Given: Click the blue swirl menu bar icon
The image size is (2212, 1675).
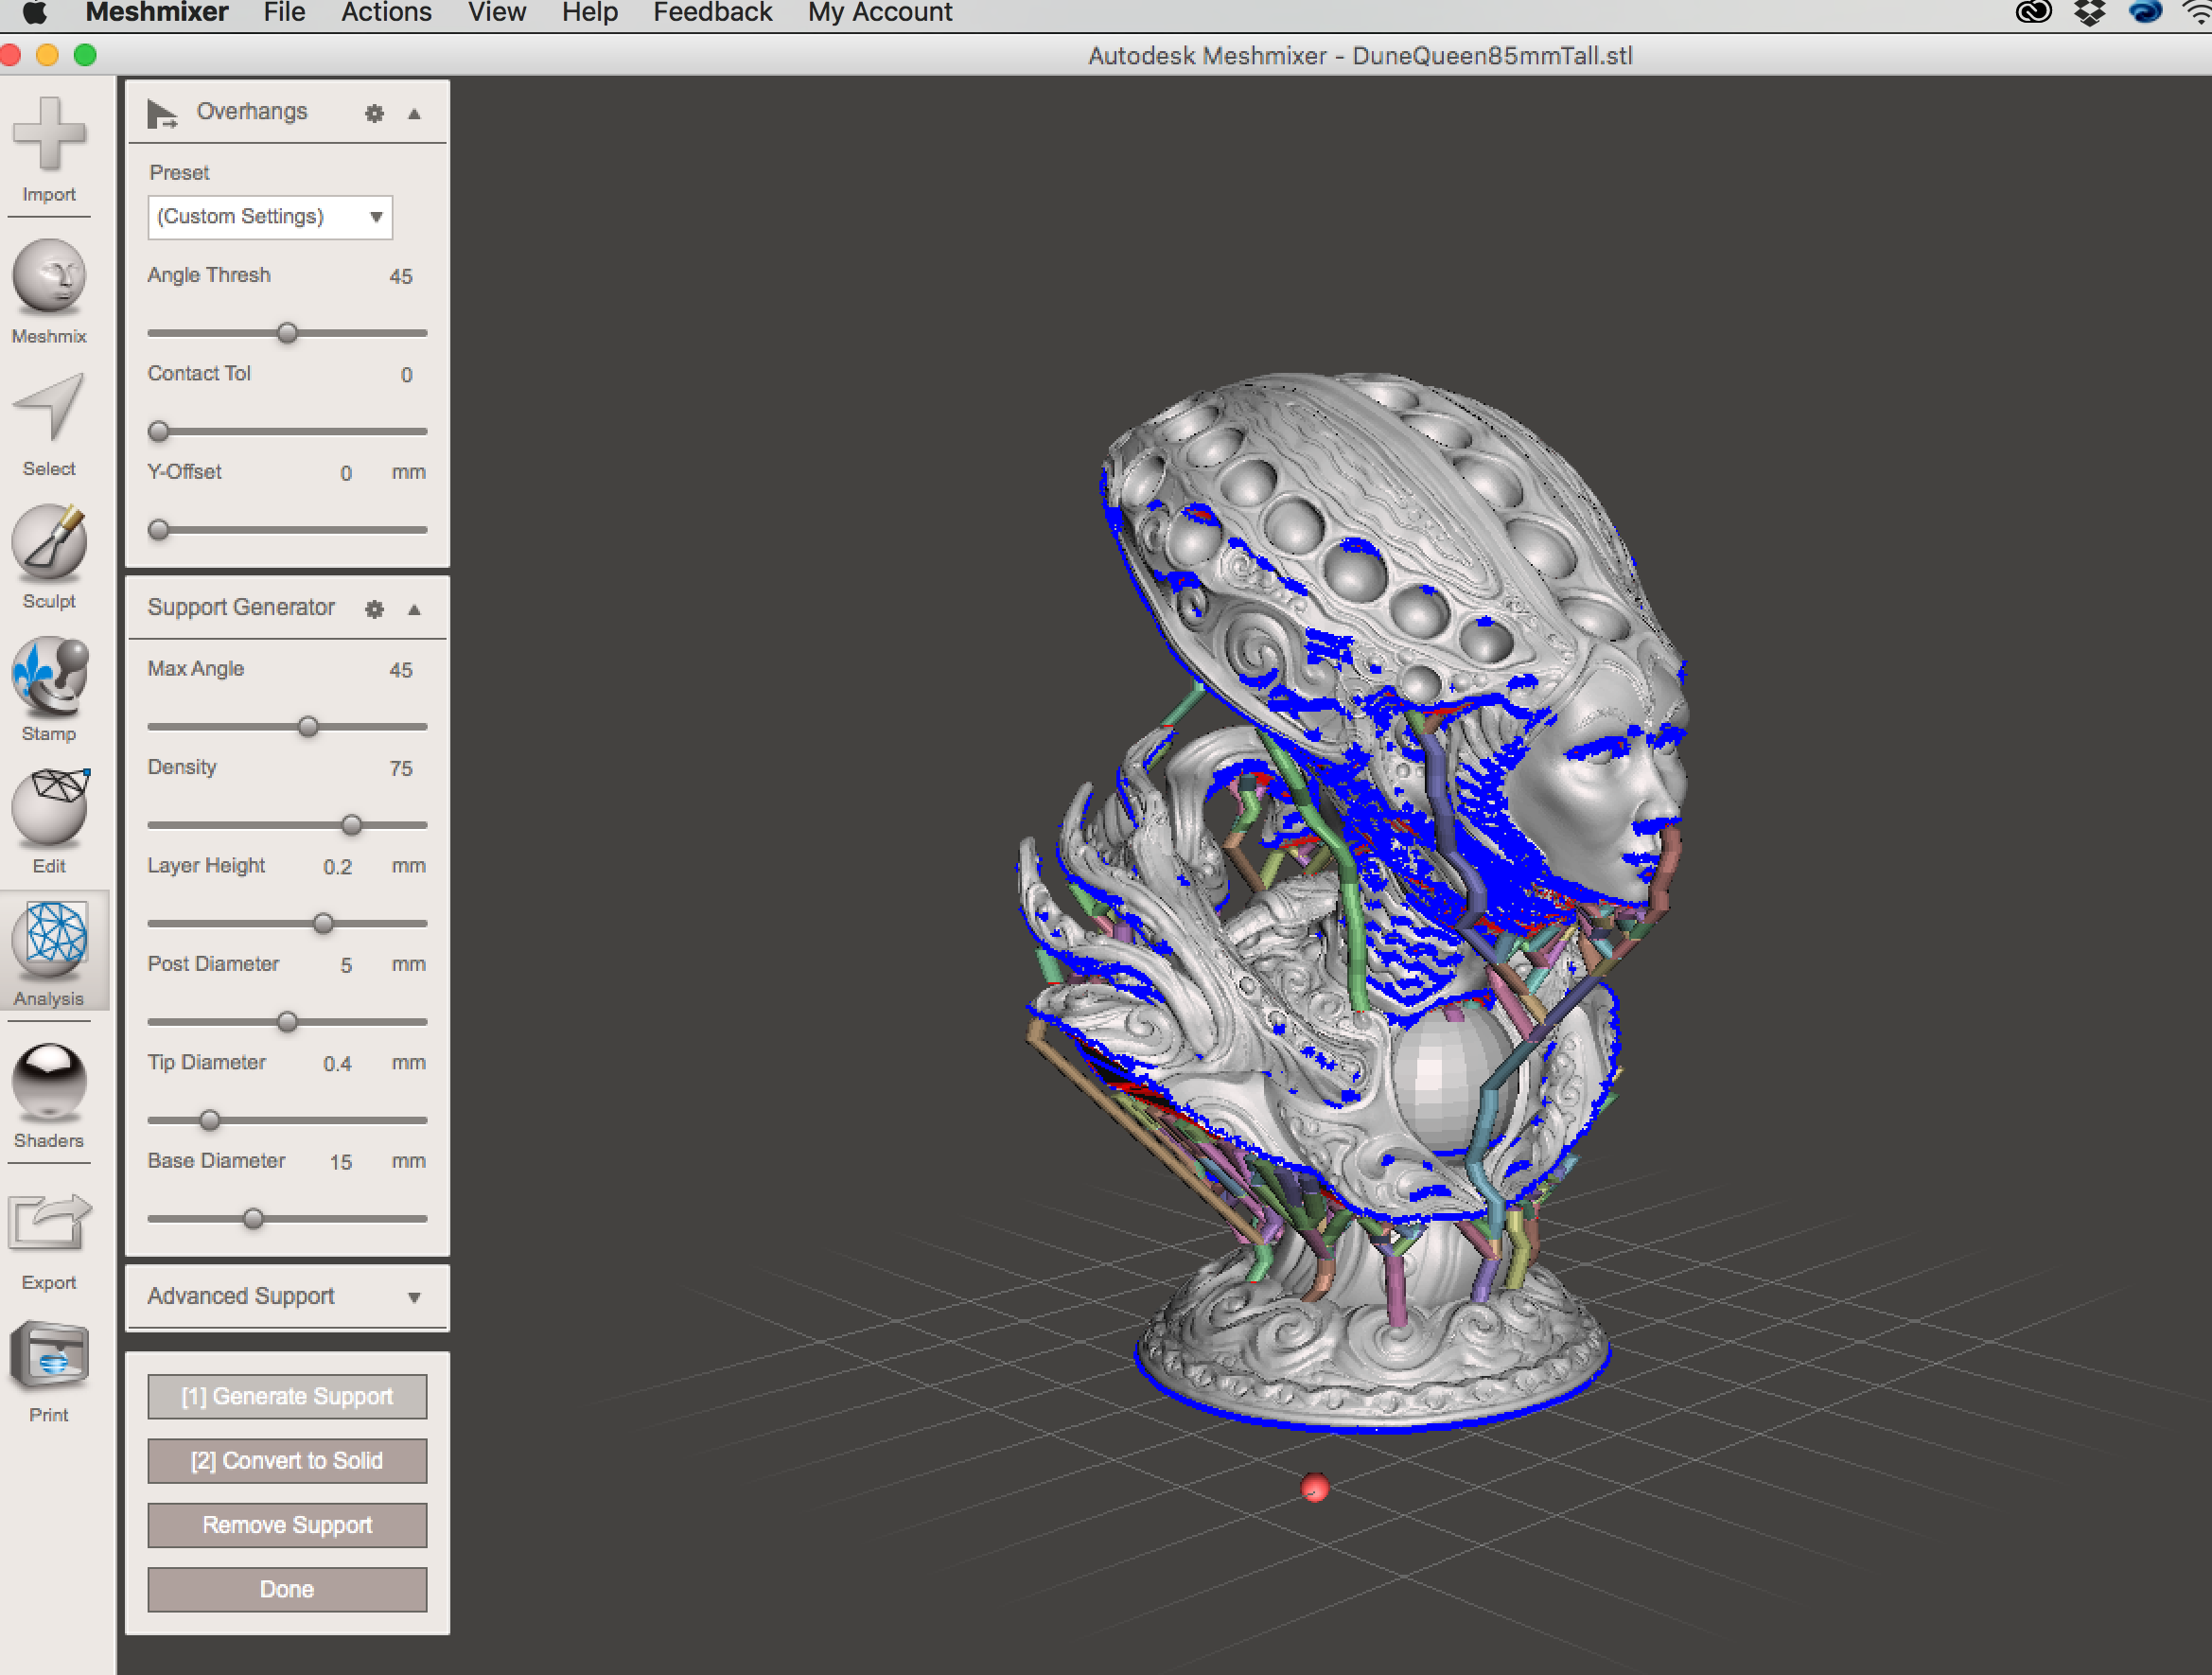Looking at the screenshot, I should coord(2145,12).
